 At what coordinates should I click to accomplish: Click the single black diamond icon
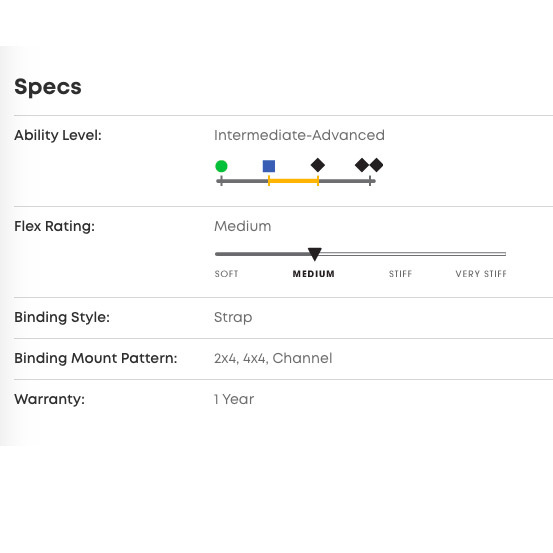click(318, 165)
